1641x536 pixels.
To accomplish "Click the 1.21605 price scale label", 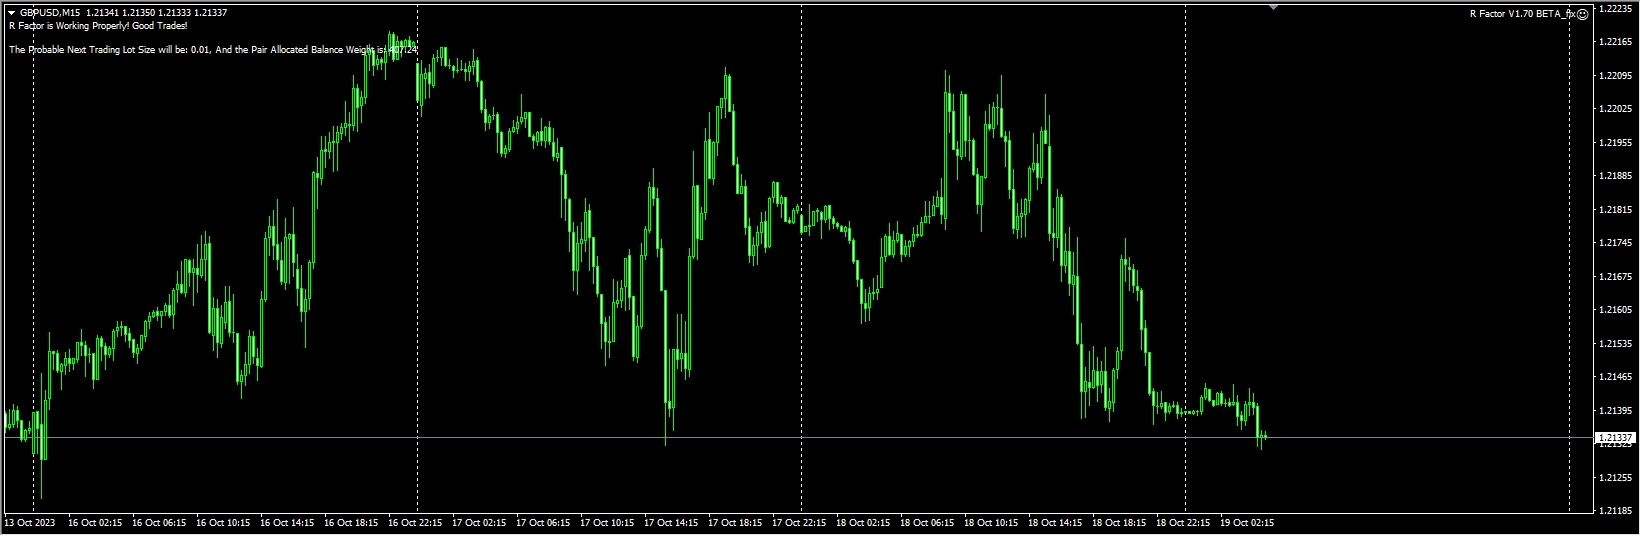I will click(x=1616, y=310).
